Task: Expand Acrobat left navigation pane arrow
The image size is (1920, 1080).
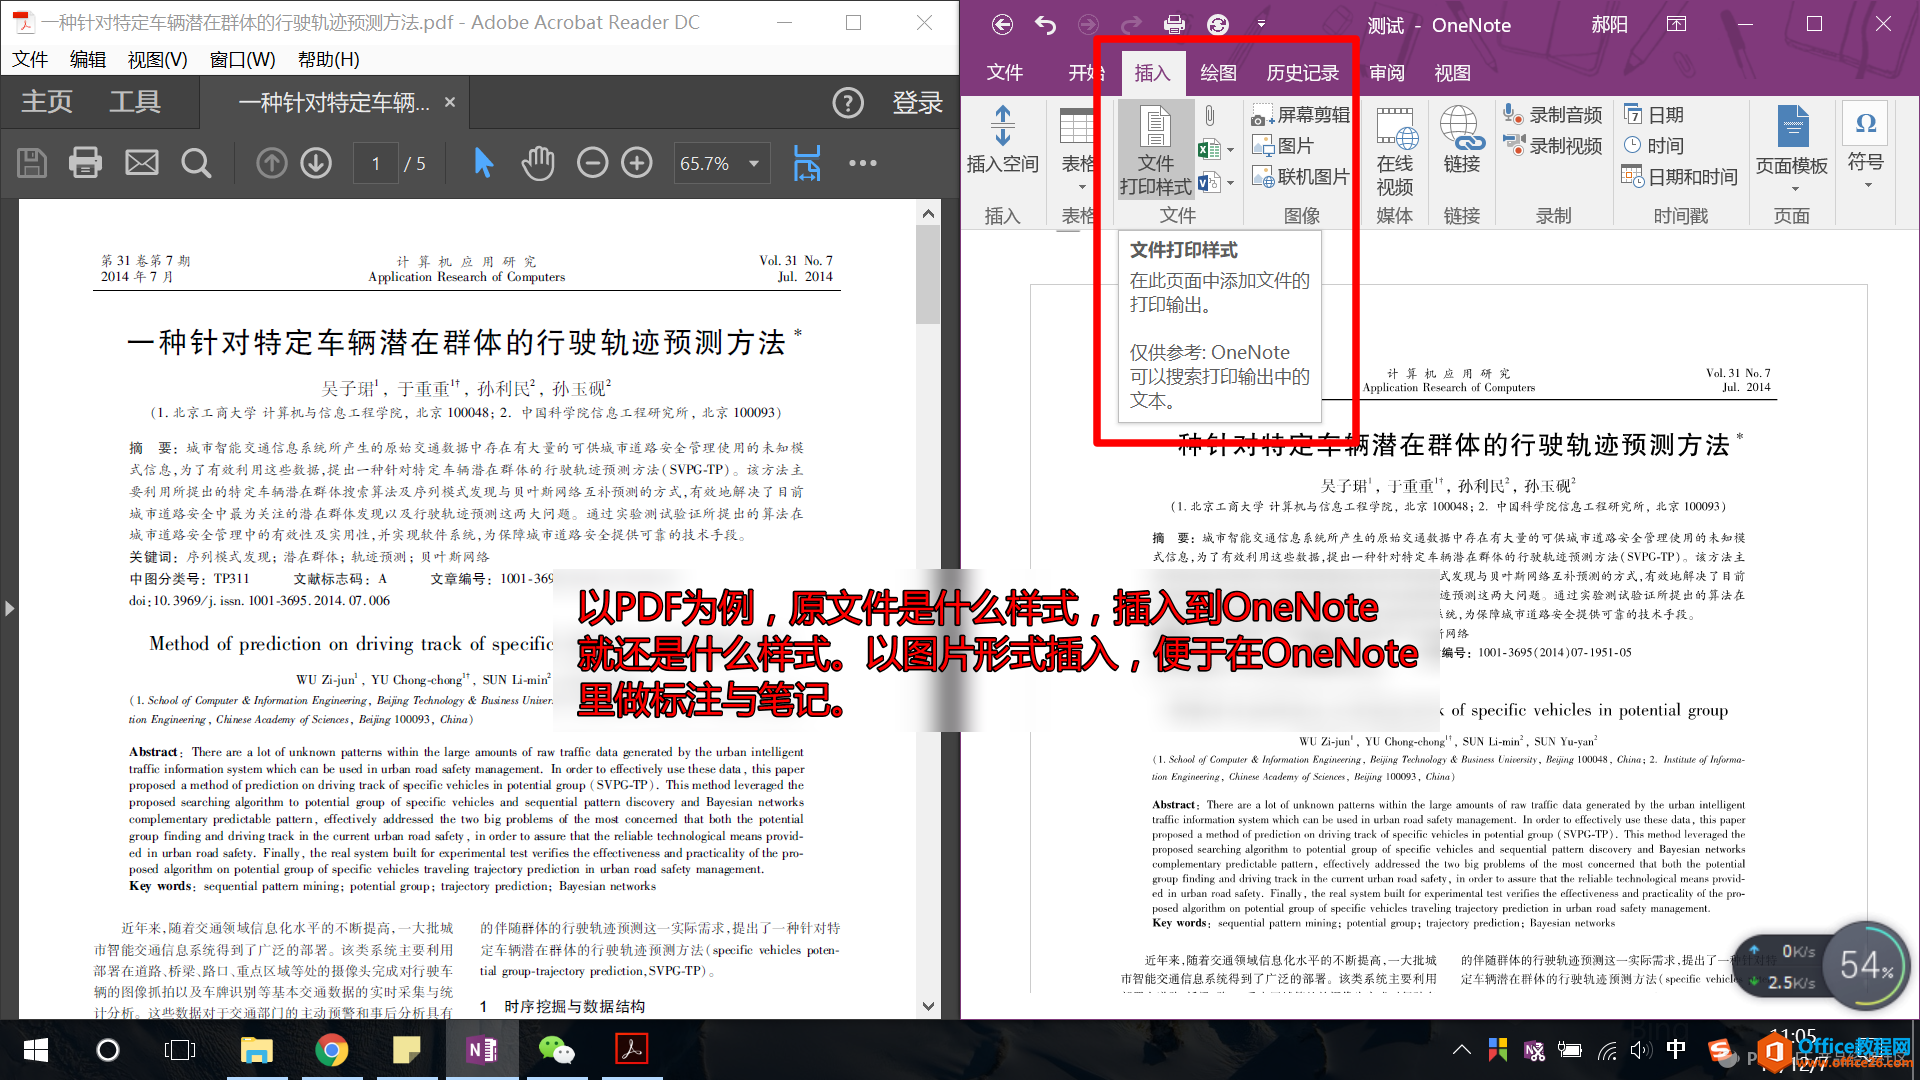Action: pyautogui.click(x=9, y=608)
